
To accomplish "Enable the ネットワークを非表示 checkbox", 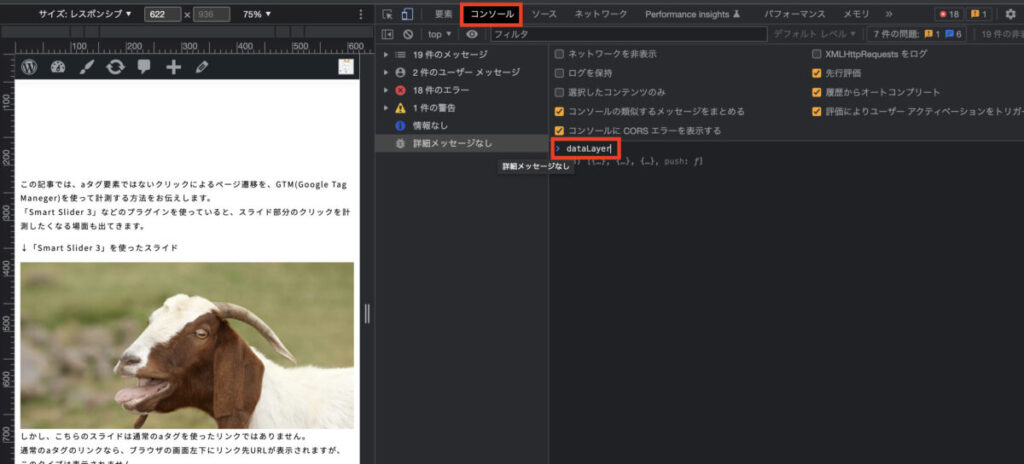I will (x=560, y=54).
